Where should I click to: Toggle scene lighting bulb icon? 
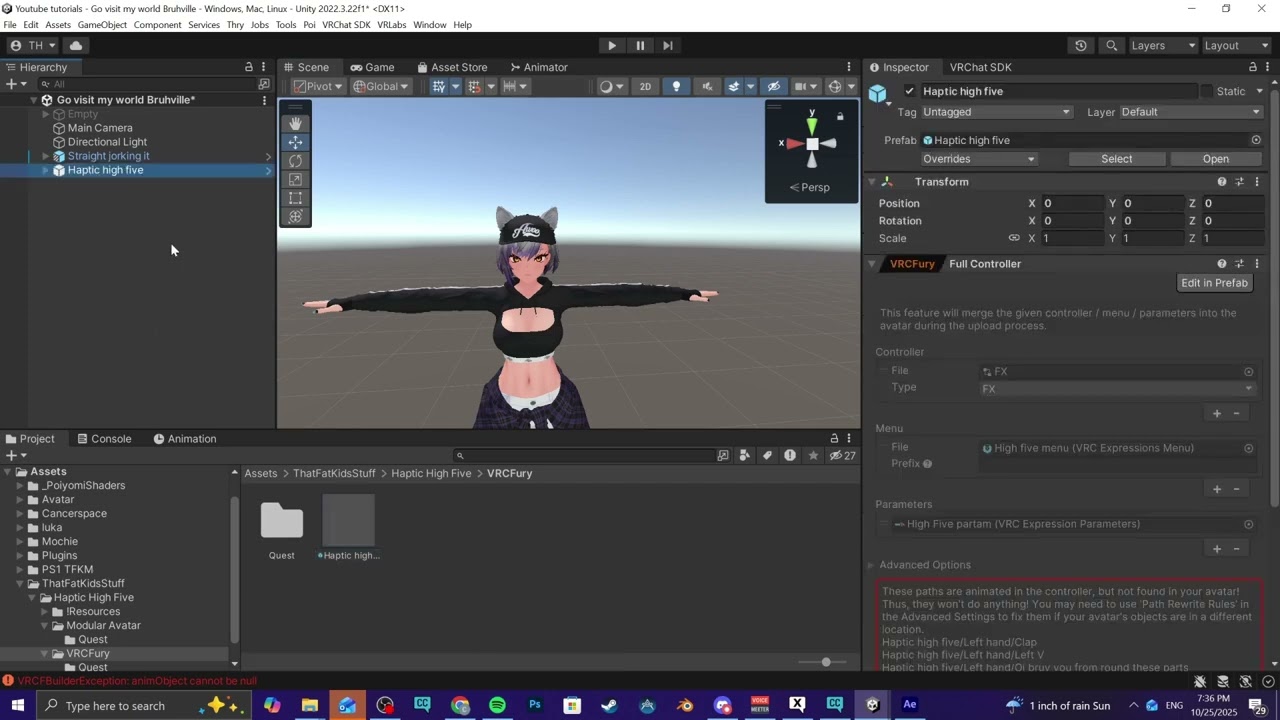pyautogui.click(x=676, y=87)
